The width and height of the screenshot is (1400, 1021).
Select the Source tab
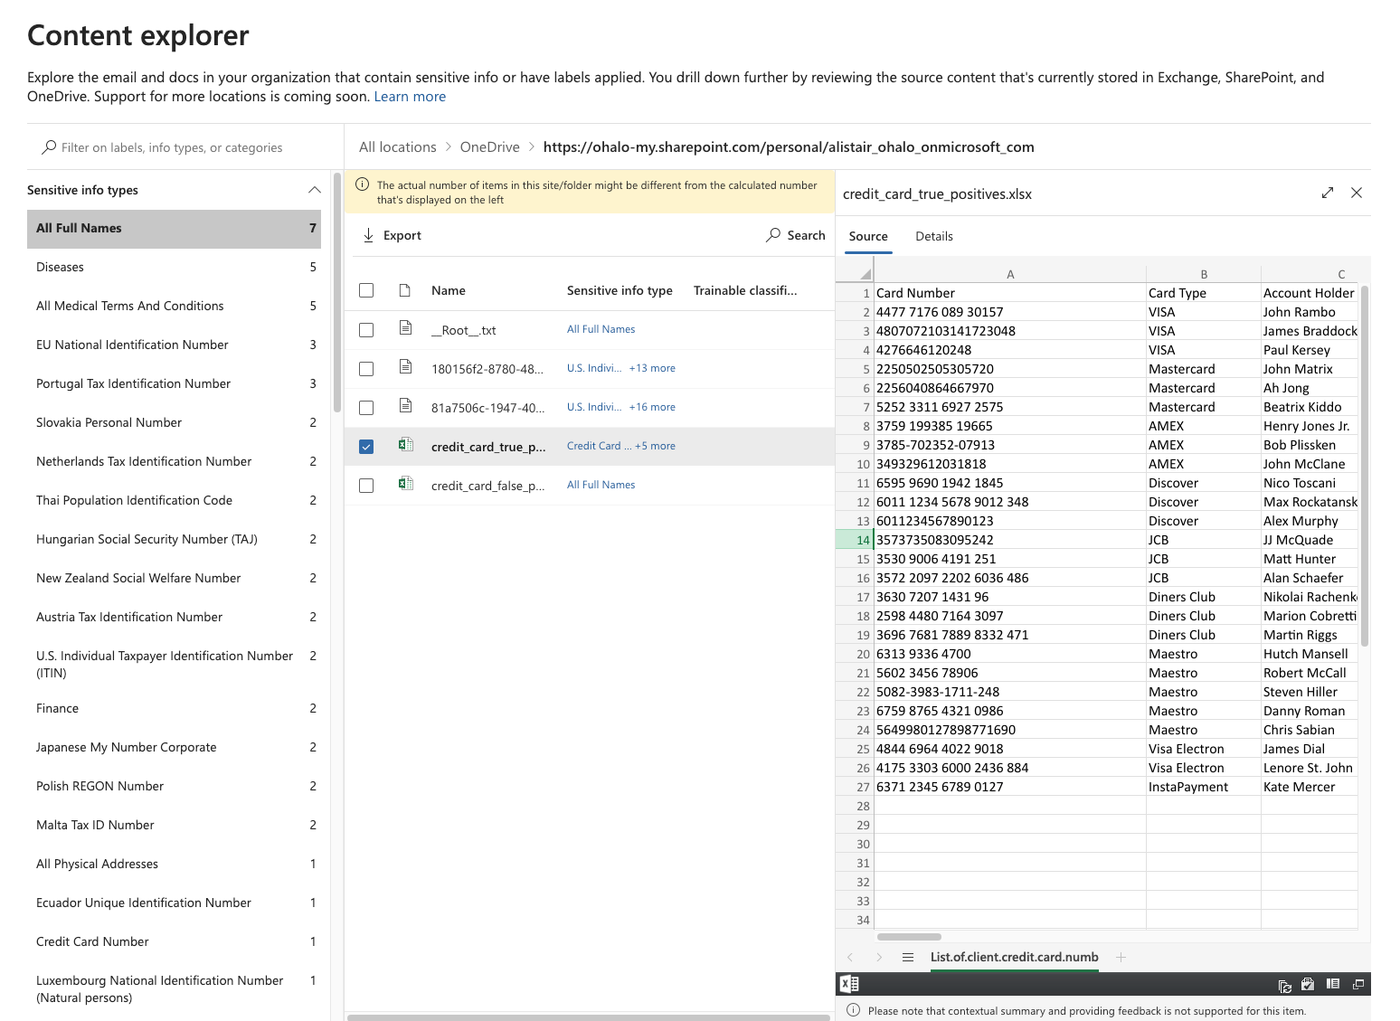pyautogui.click(x=868, y=236)
